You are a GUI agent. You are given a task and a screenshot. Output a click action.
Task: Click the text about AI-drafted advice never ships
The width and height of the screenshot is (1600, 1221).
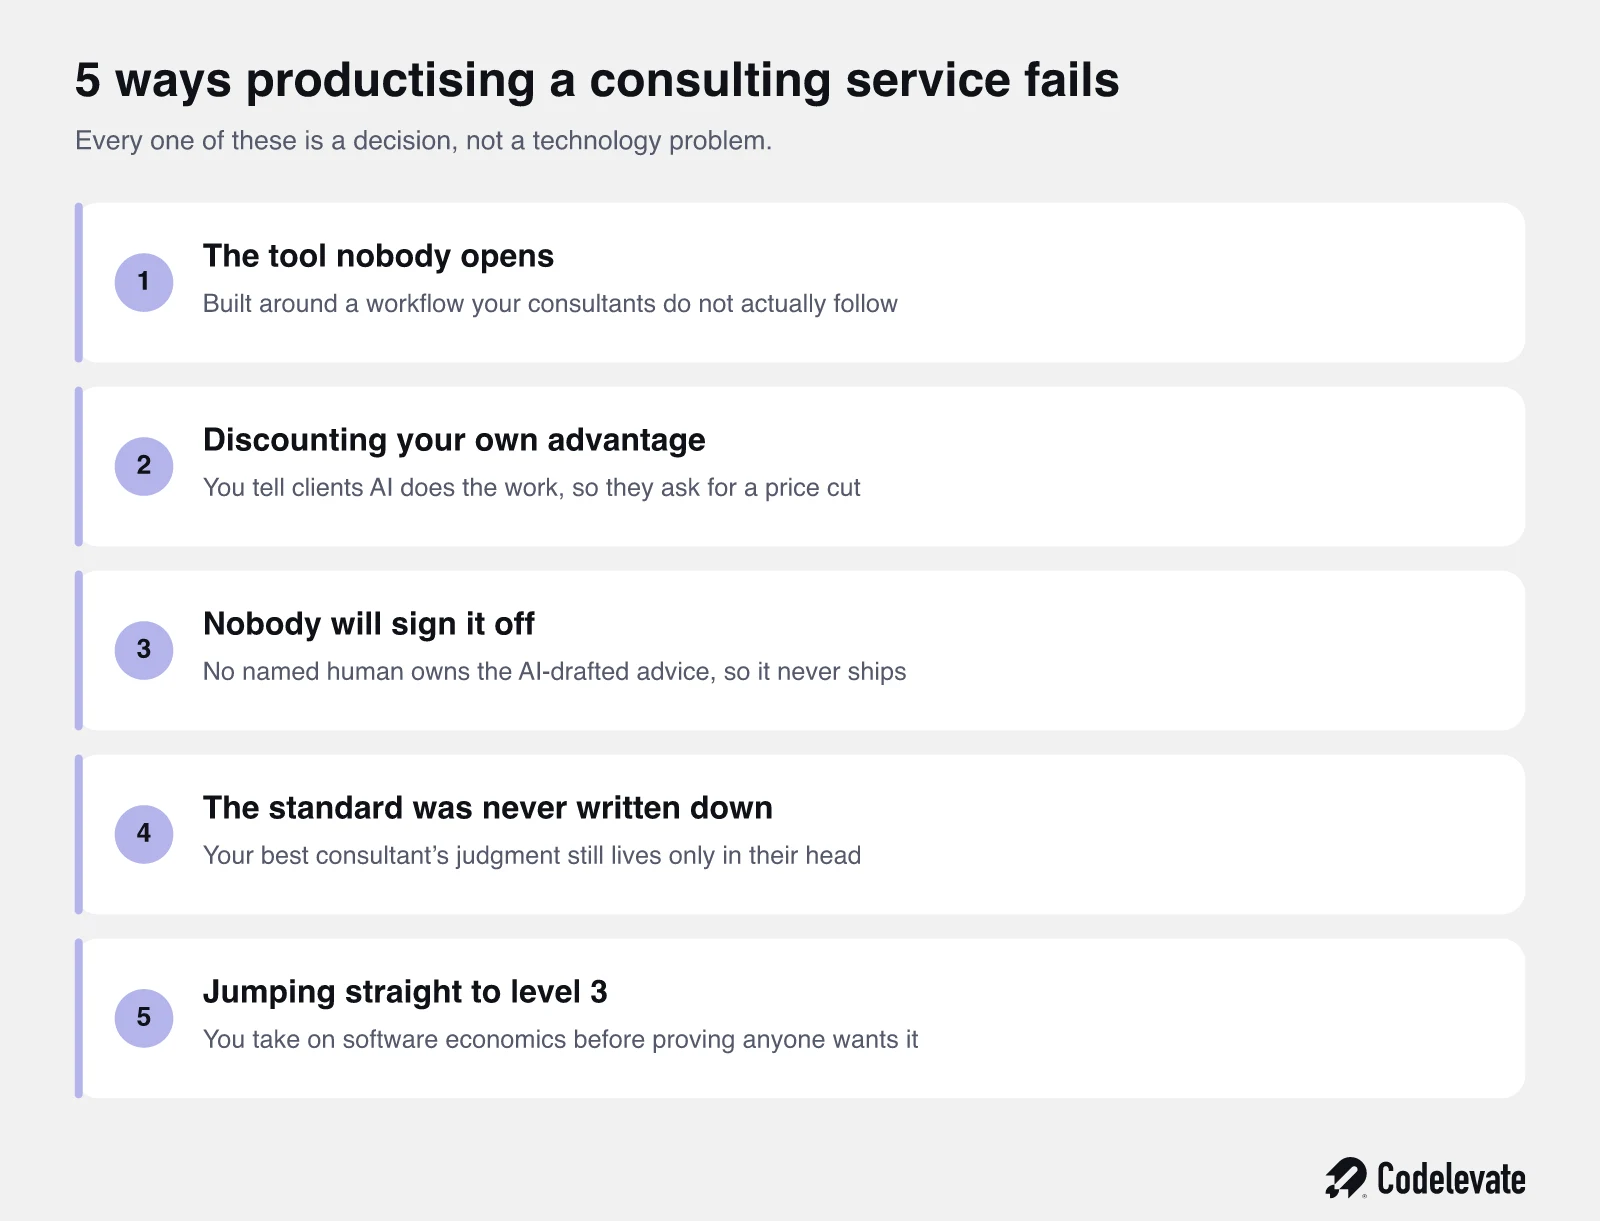click(x=554, y=672)
